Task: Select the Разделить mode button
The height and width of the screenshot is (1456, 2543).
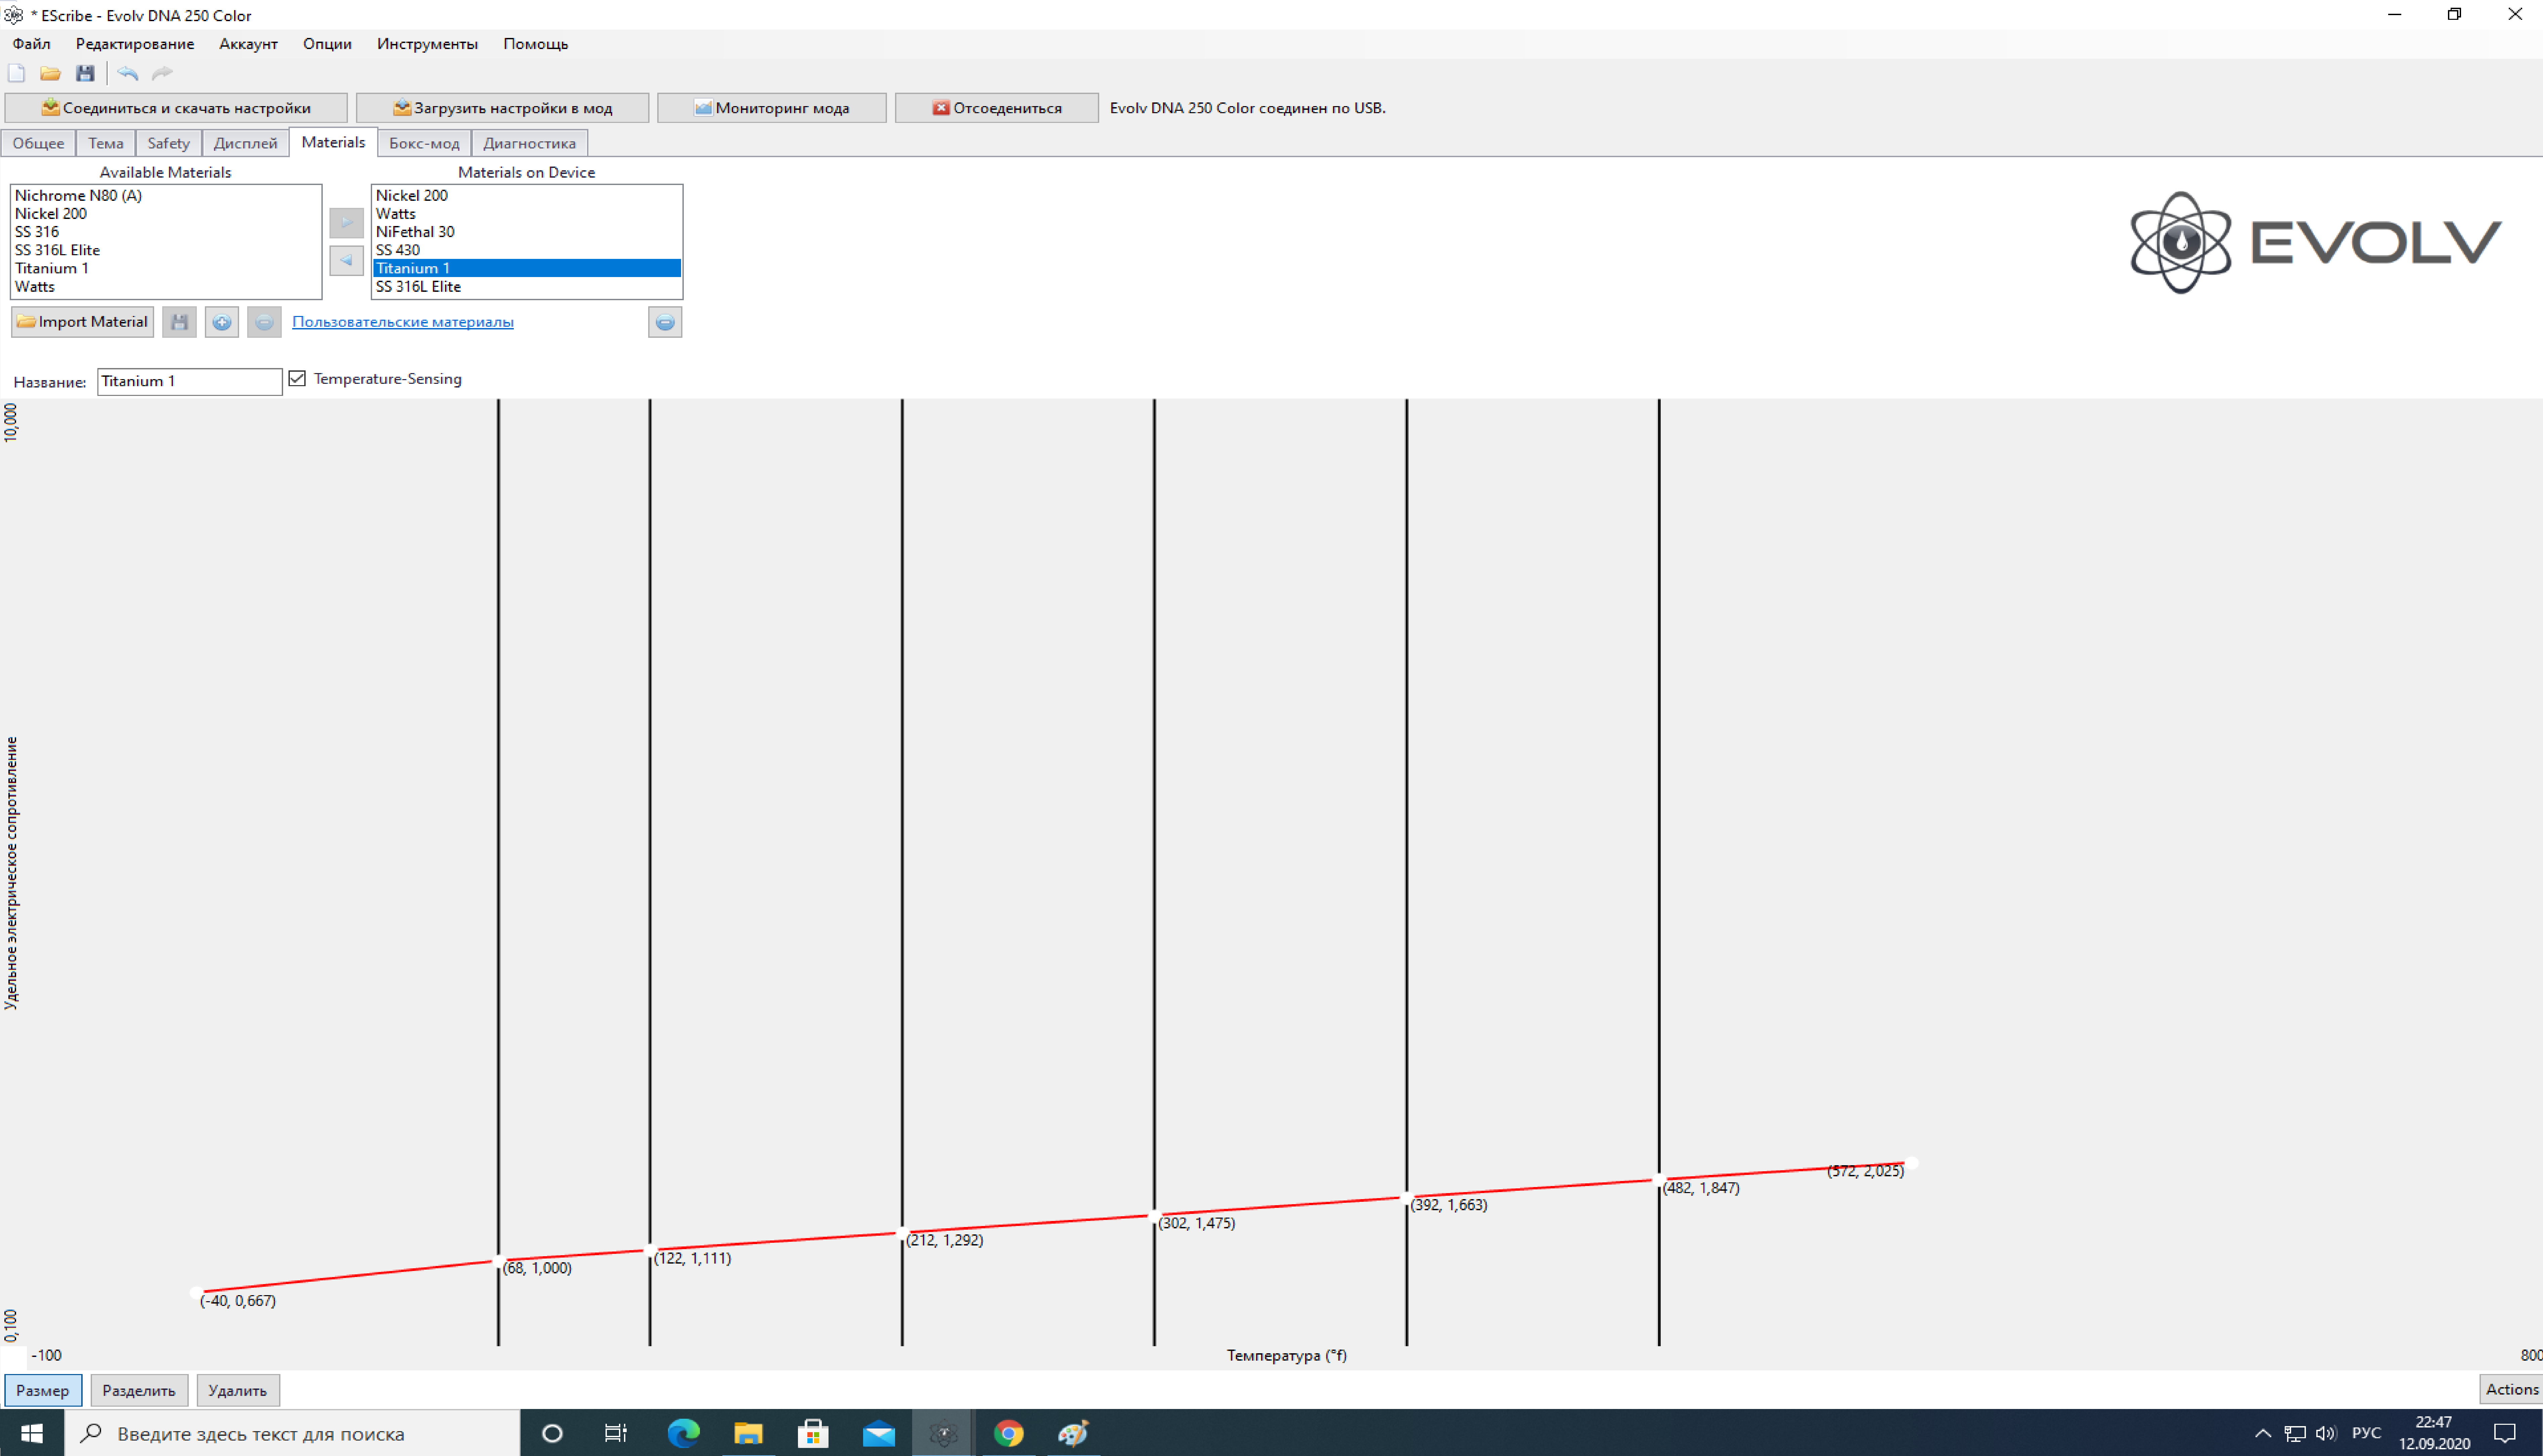Action: 139,1390
